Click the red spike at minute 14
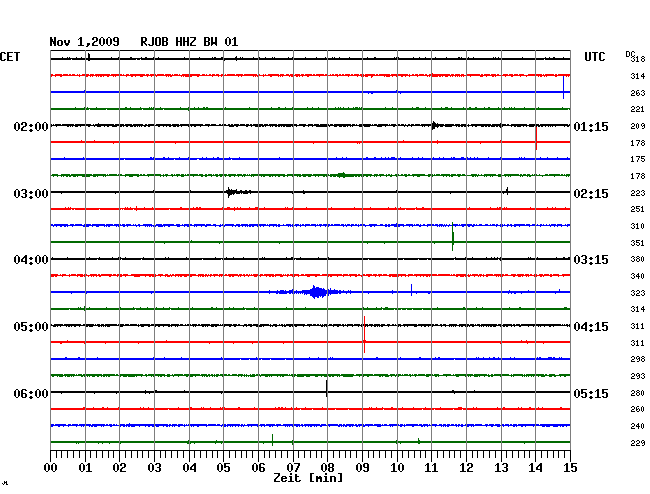This screenshot has width=650, height=494. 536,138
